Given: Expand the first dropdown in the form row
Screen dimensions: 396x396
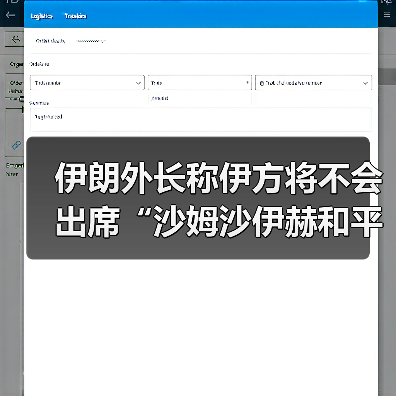Looking at the screenshot, I should [x=87, y=83].
